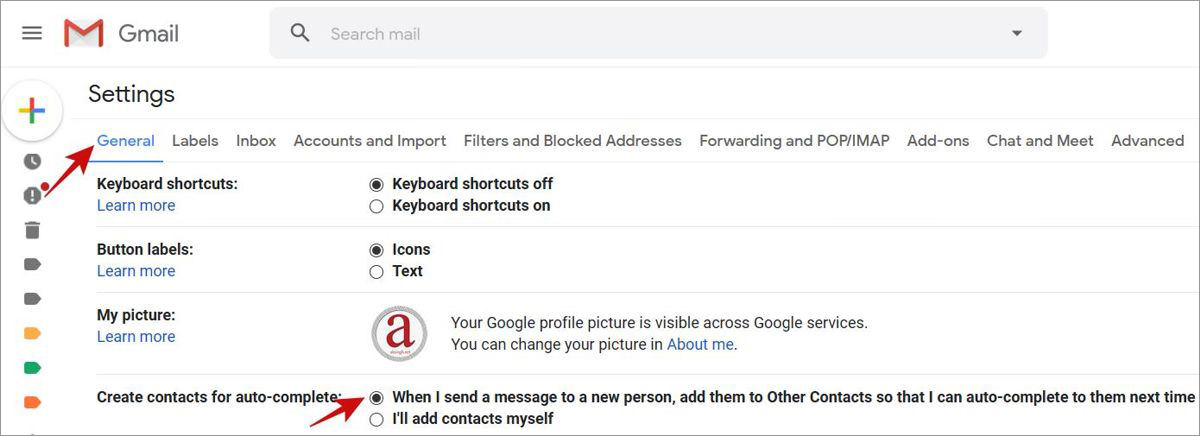Image resolution: width=1200 pixels, height=436 pixels.
Task: Follow the About me link
Action: click(700, 344)
